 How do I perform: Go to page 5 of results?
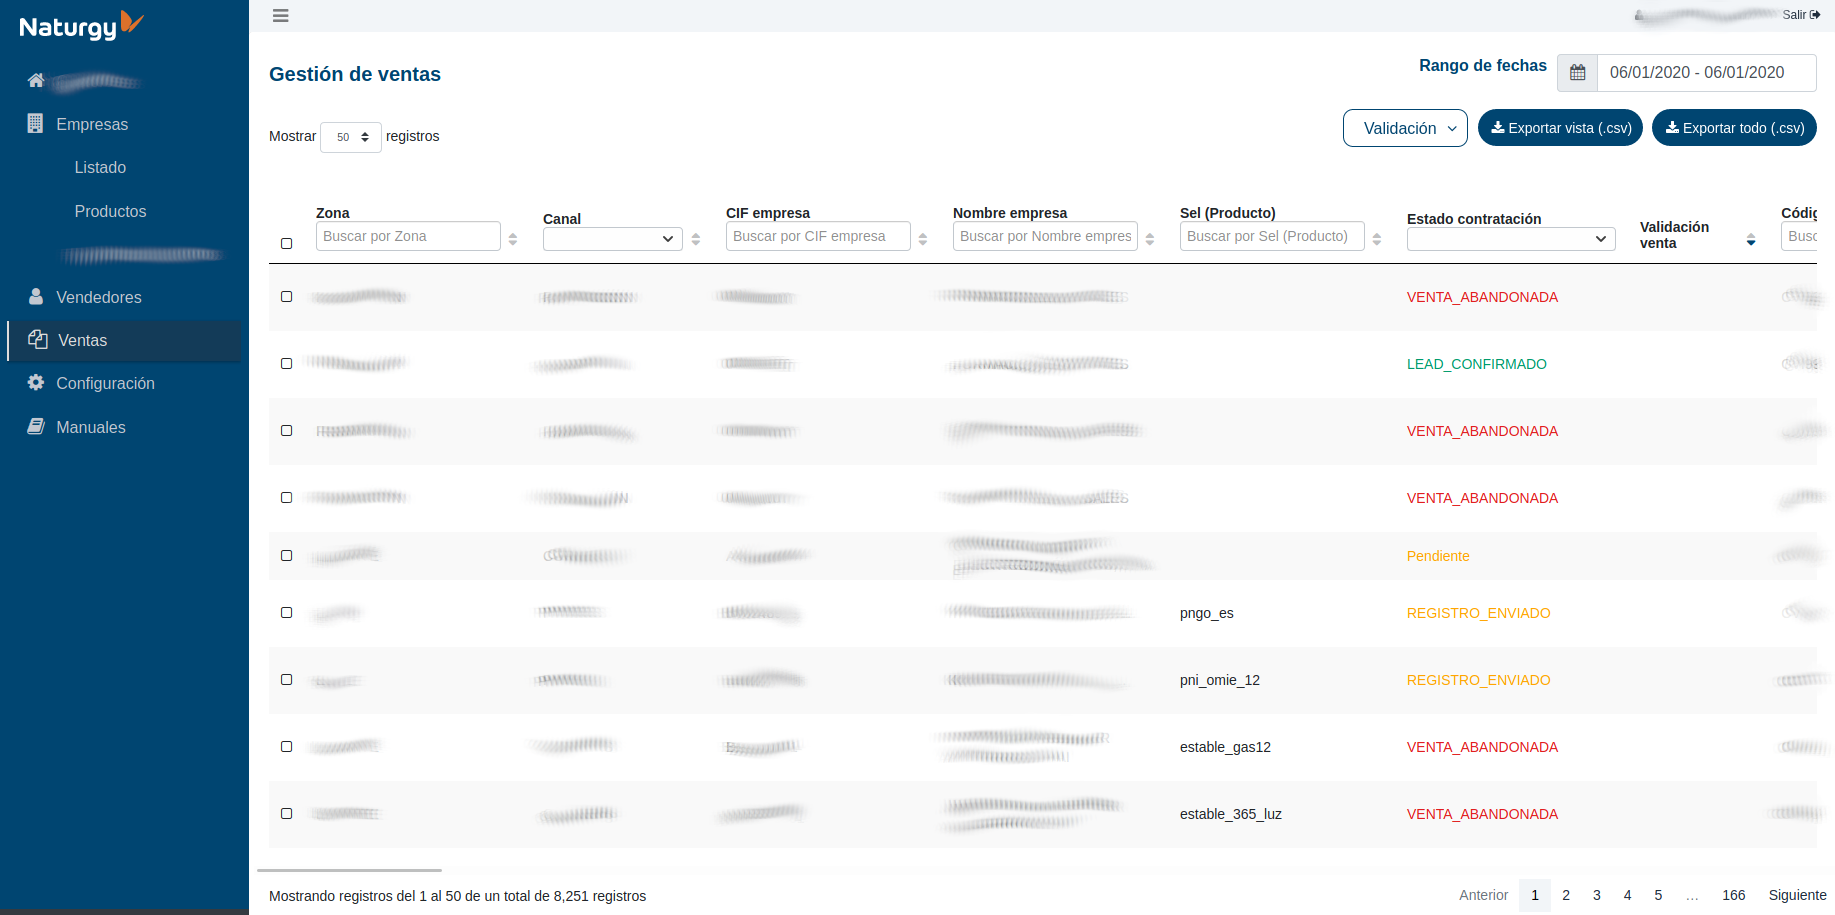coord(1658,895)
